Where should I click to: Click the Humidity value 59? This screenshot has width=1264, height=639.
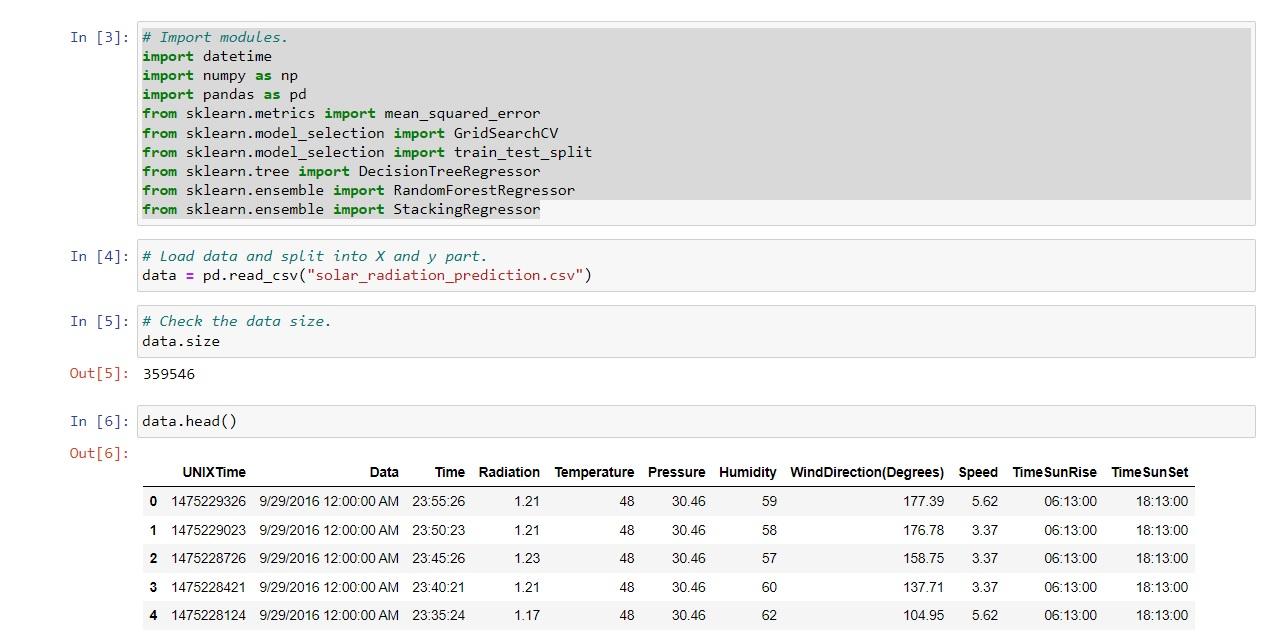click(769, 501)
